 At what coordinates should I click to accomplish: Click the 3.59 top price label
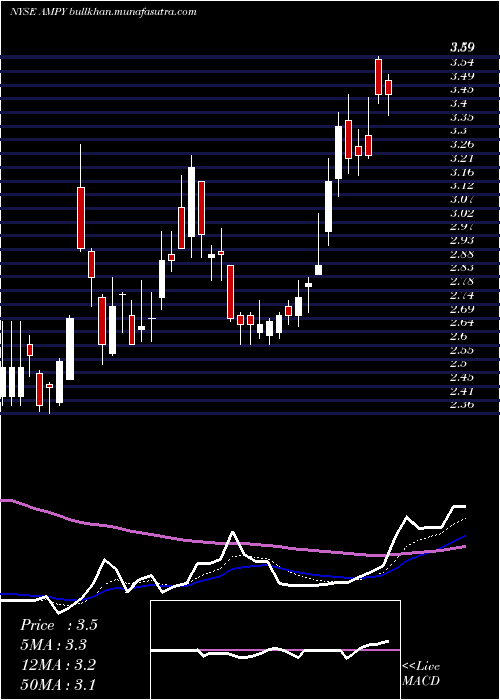click(462, 47)
